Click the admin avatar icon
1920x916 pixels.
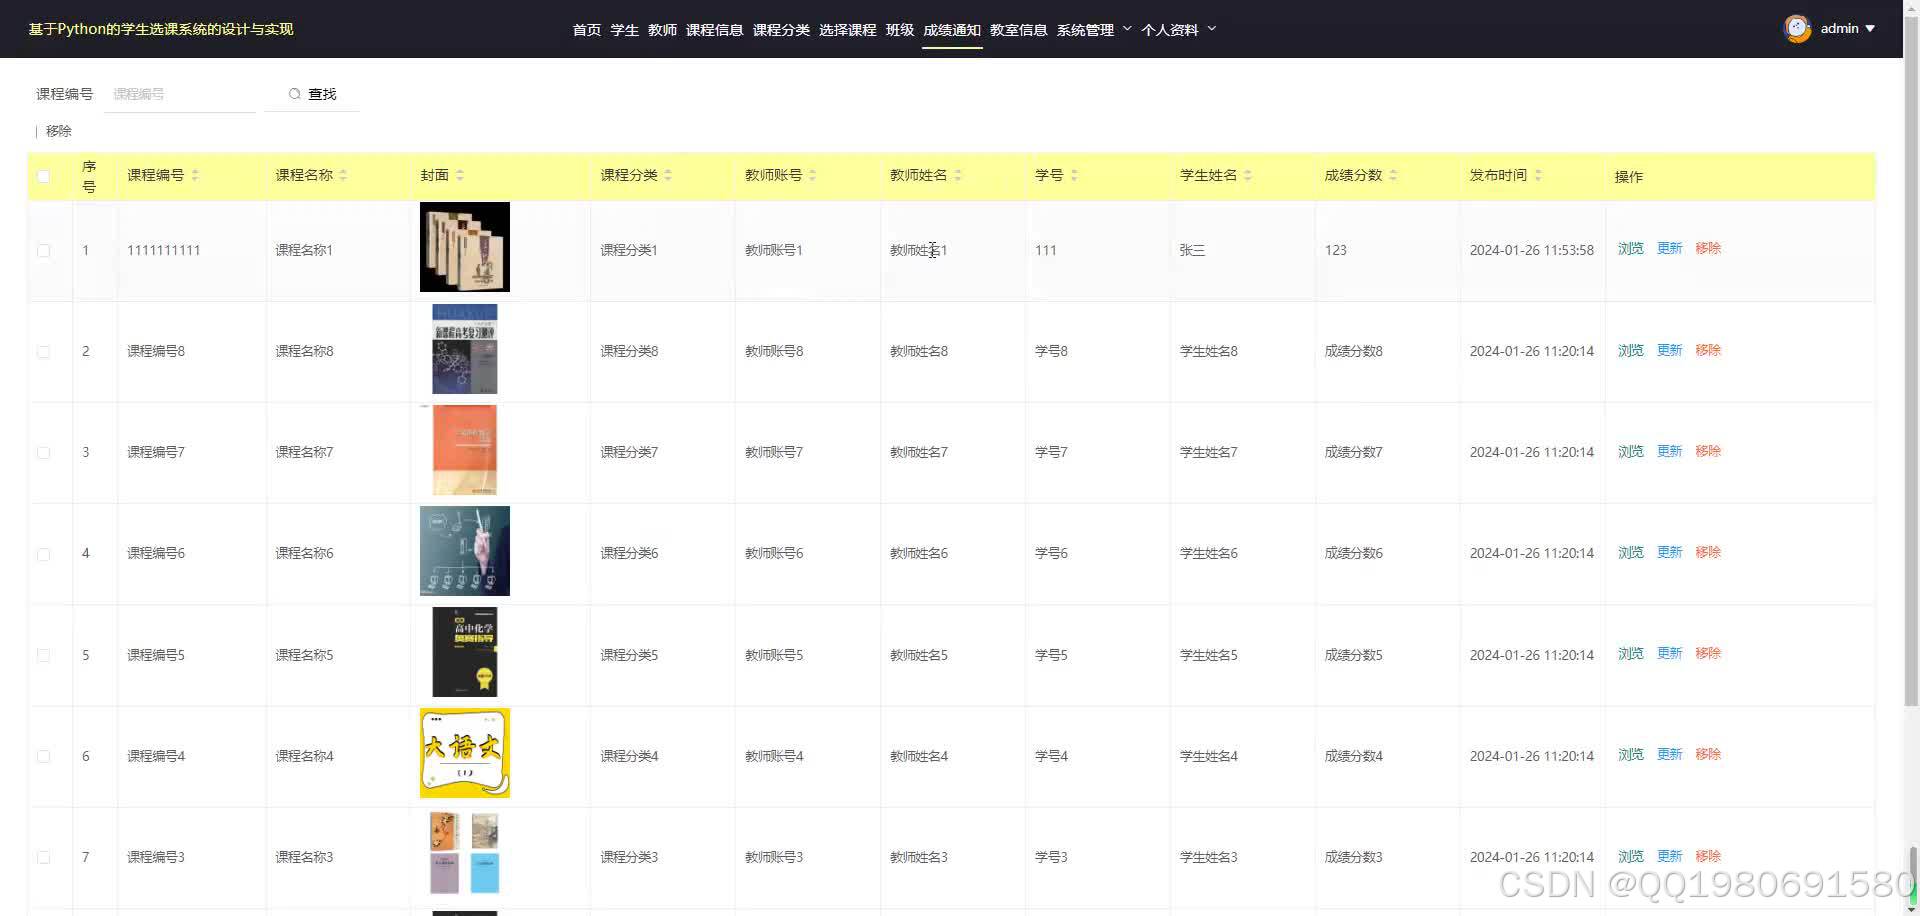pos(1797,29)
